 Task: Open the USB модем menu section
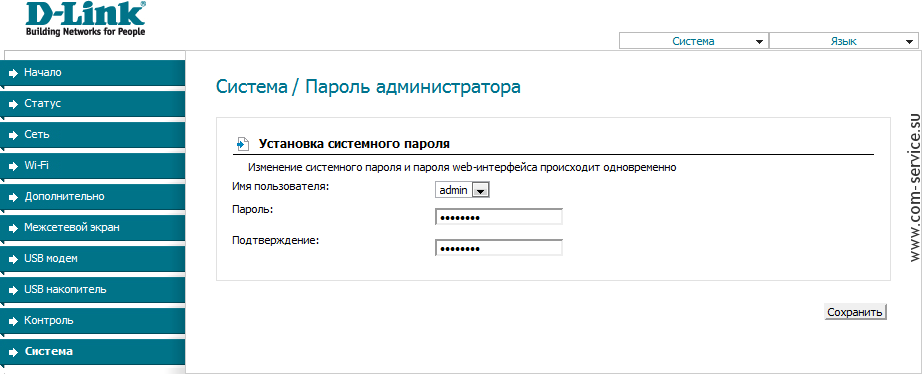click(92, 259)
